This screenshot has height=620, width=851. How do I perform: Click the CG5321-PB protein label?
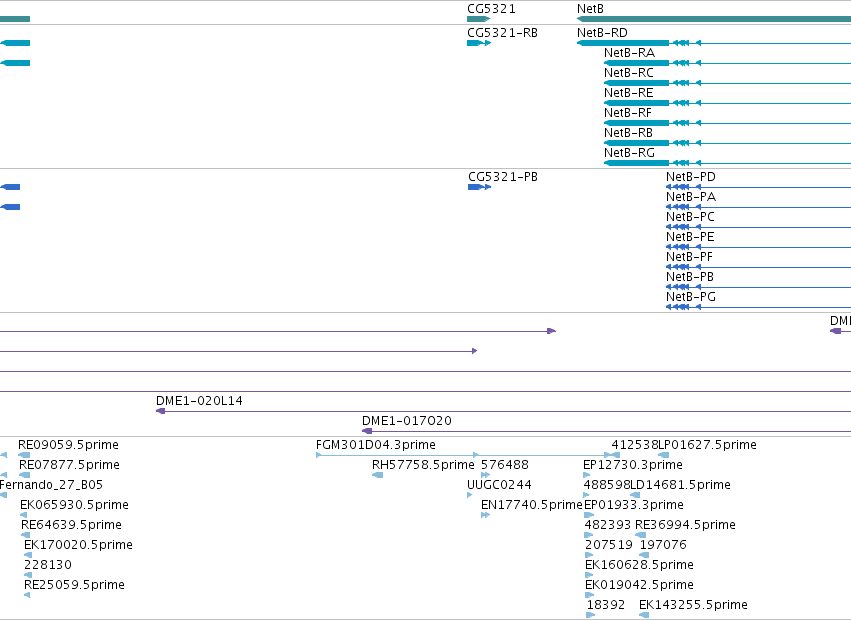tap(503, 177)
